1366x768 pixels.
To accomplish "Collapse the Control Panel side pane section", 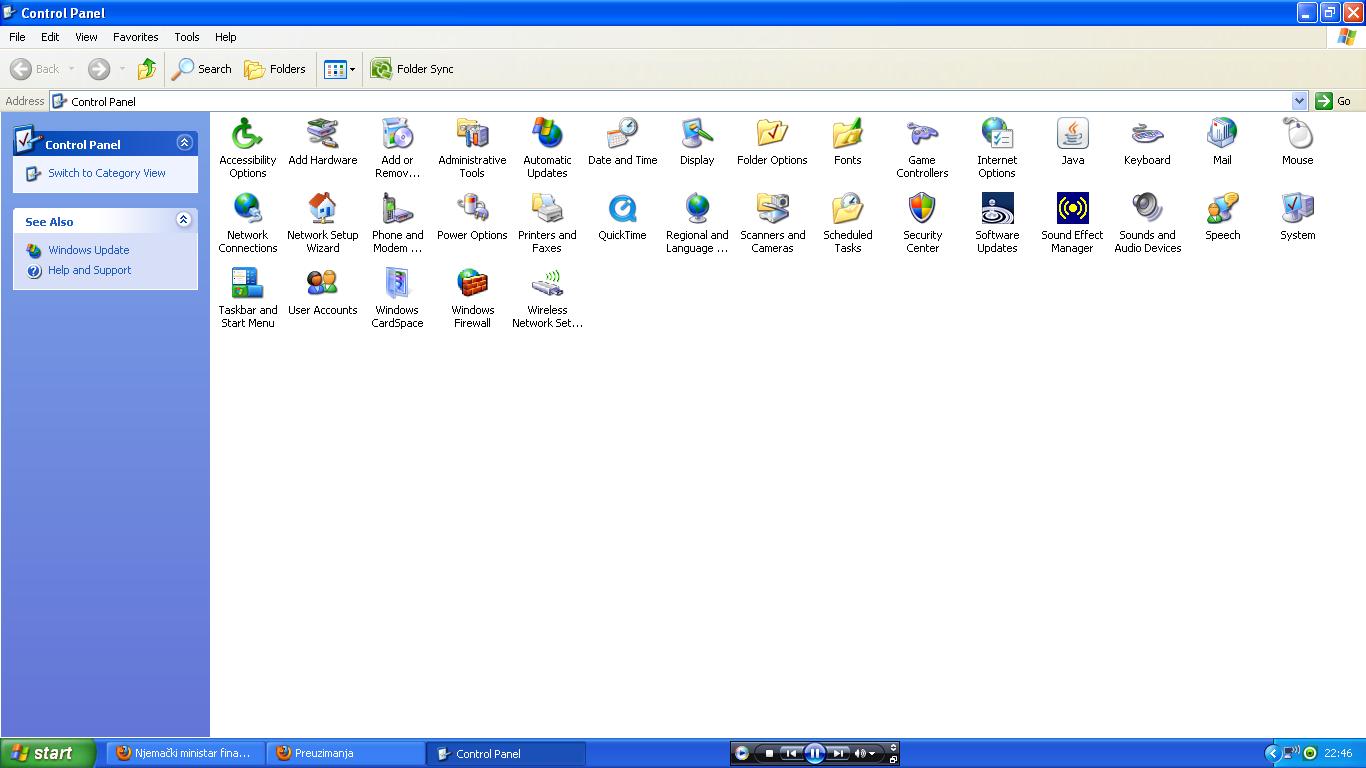I will 184,143.
